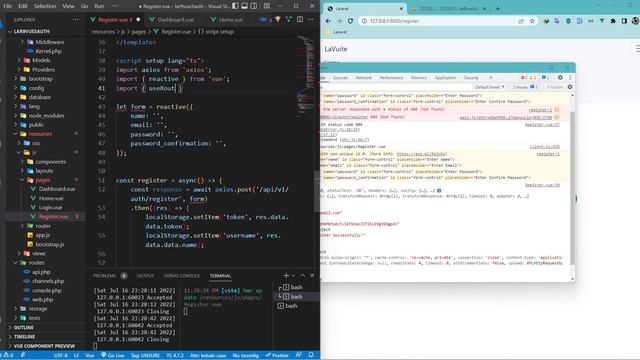Open the Selection menu

click(45, 6)
